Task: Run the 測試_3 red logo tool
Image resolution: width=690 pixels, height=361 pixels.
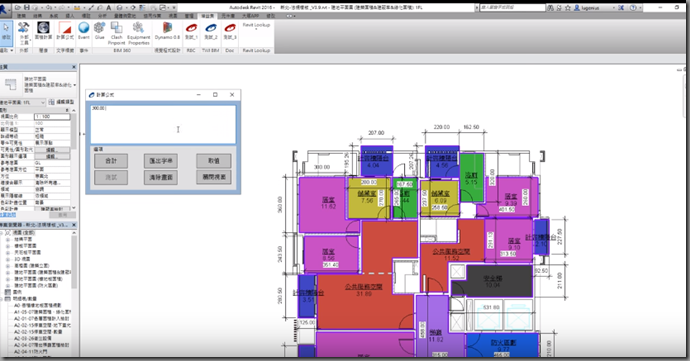Action: click(x=230, y=31)
